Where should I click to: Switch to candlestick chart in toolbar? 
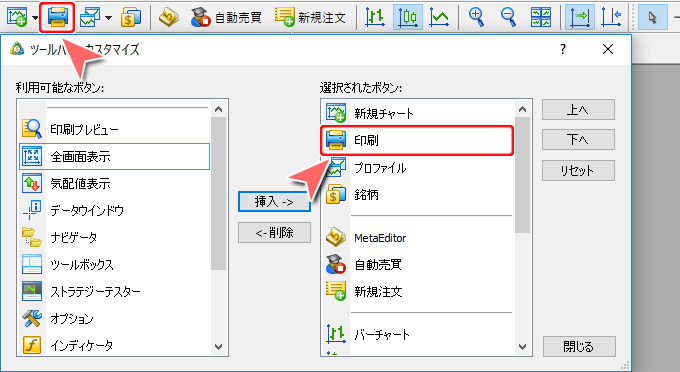click(408, 17)
